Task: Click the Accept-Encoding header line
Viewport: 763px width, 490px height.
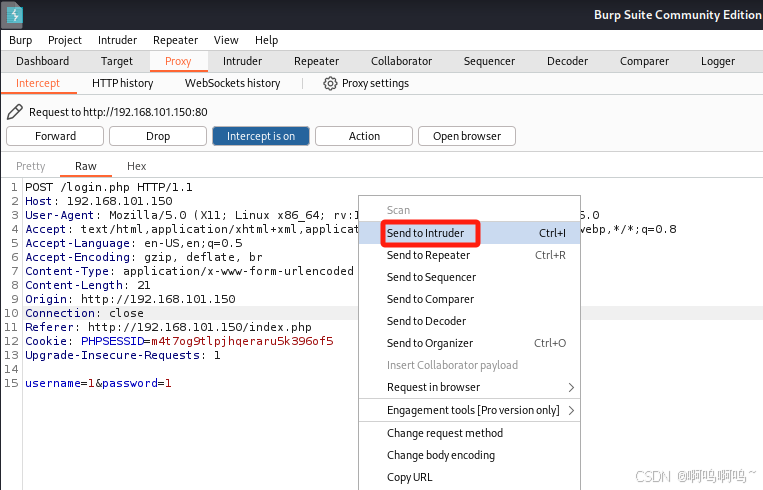Action: (144, 257)
